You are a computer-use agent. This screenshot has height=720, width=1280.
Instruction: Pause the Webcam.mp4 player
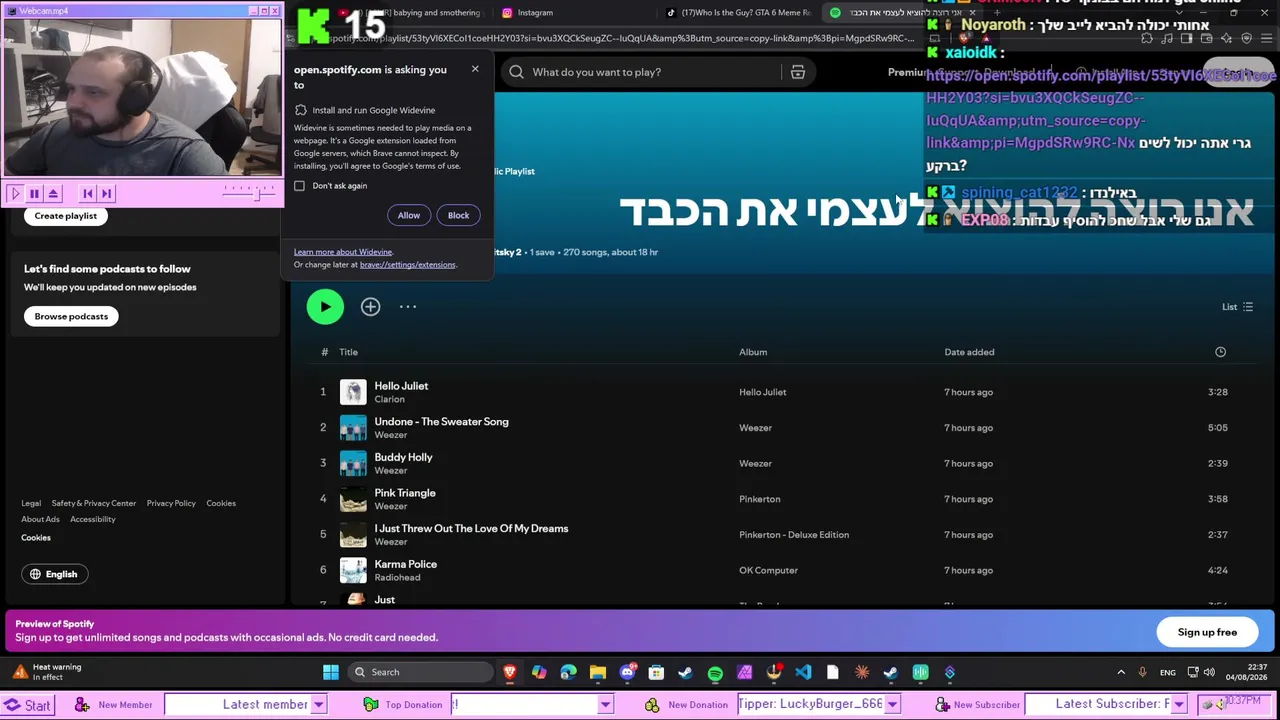click(x=34, y=194)
